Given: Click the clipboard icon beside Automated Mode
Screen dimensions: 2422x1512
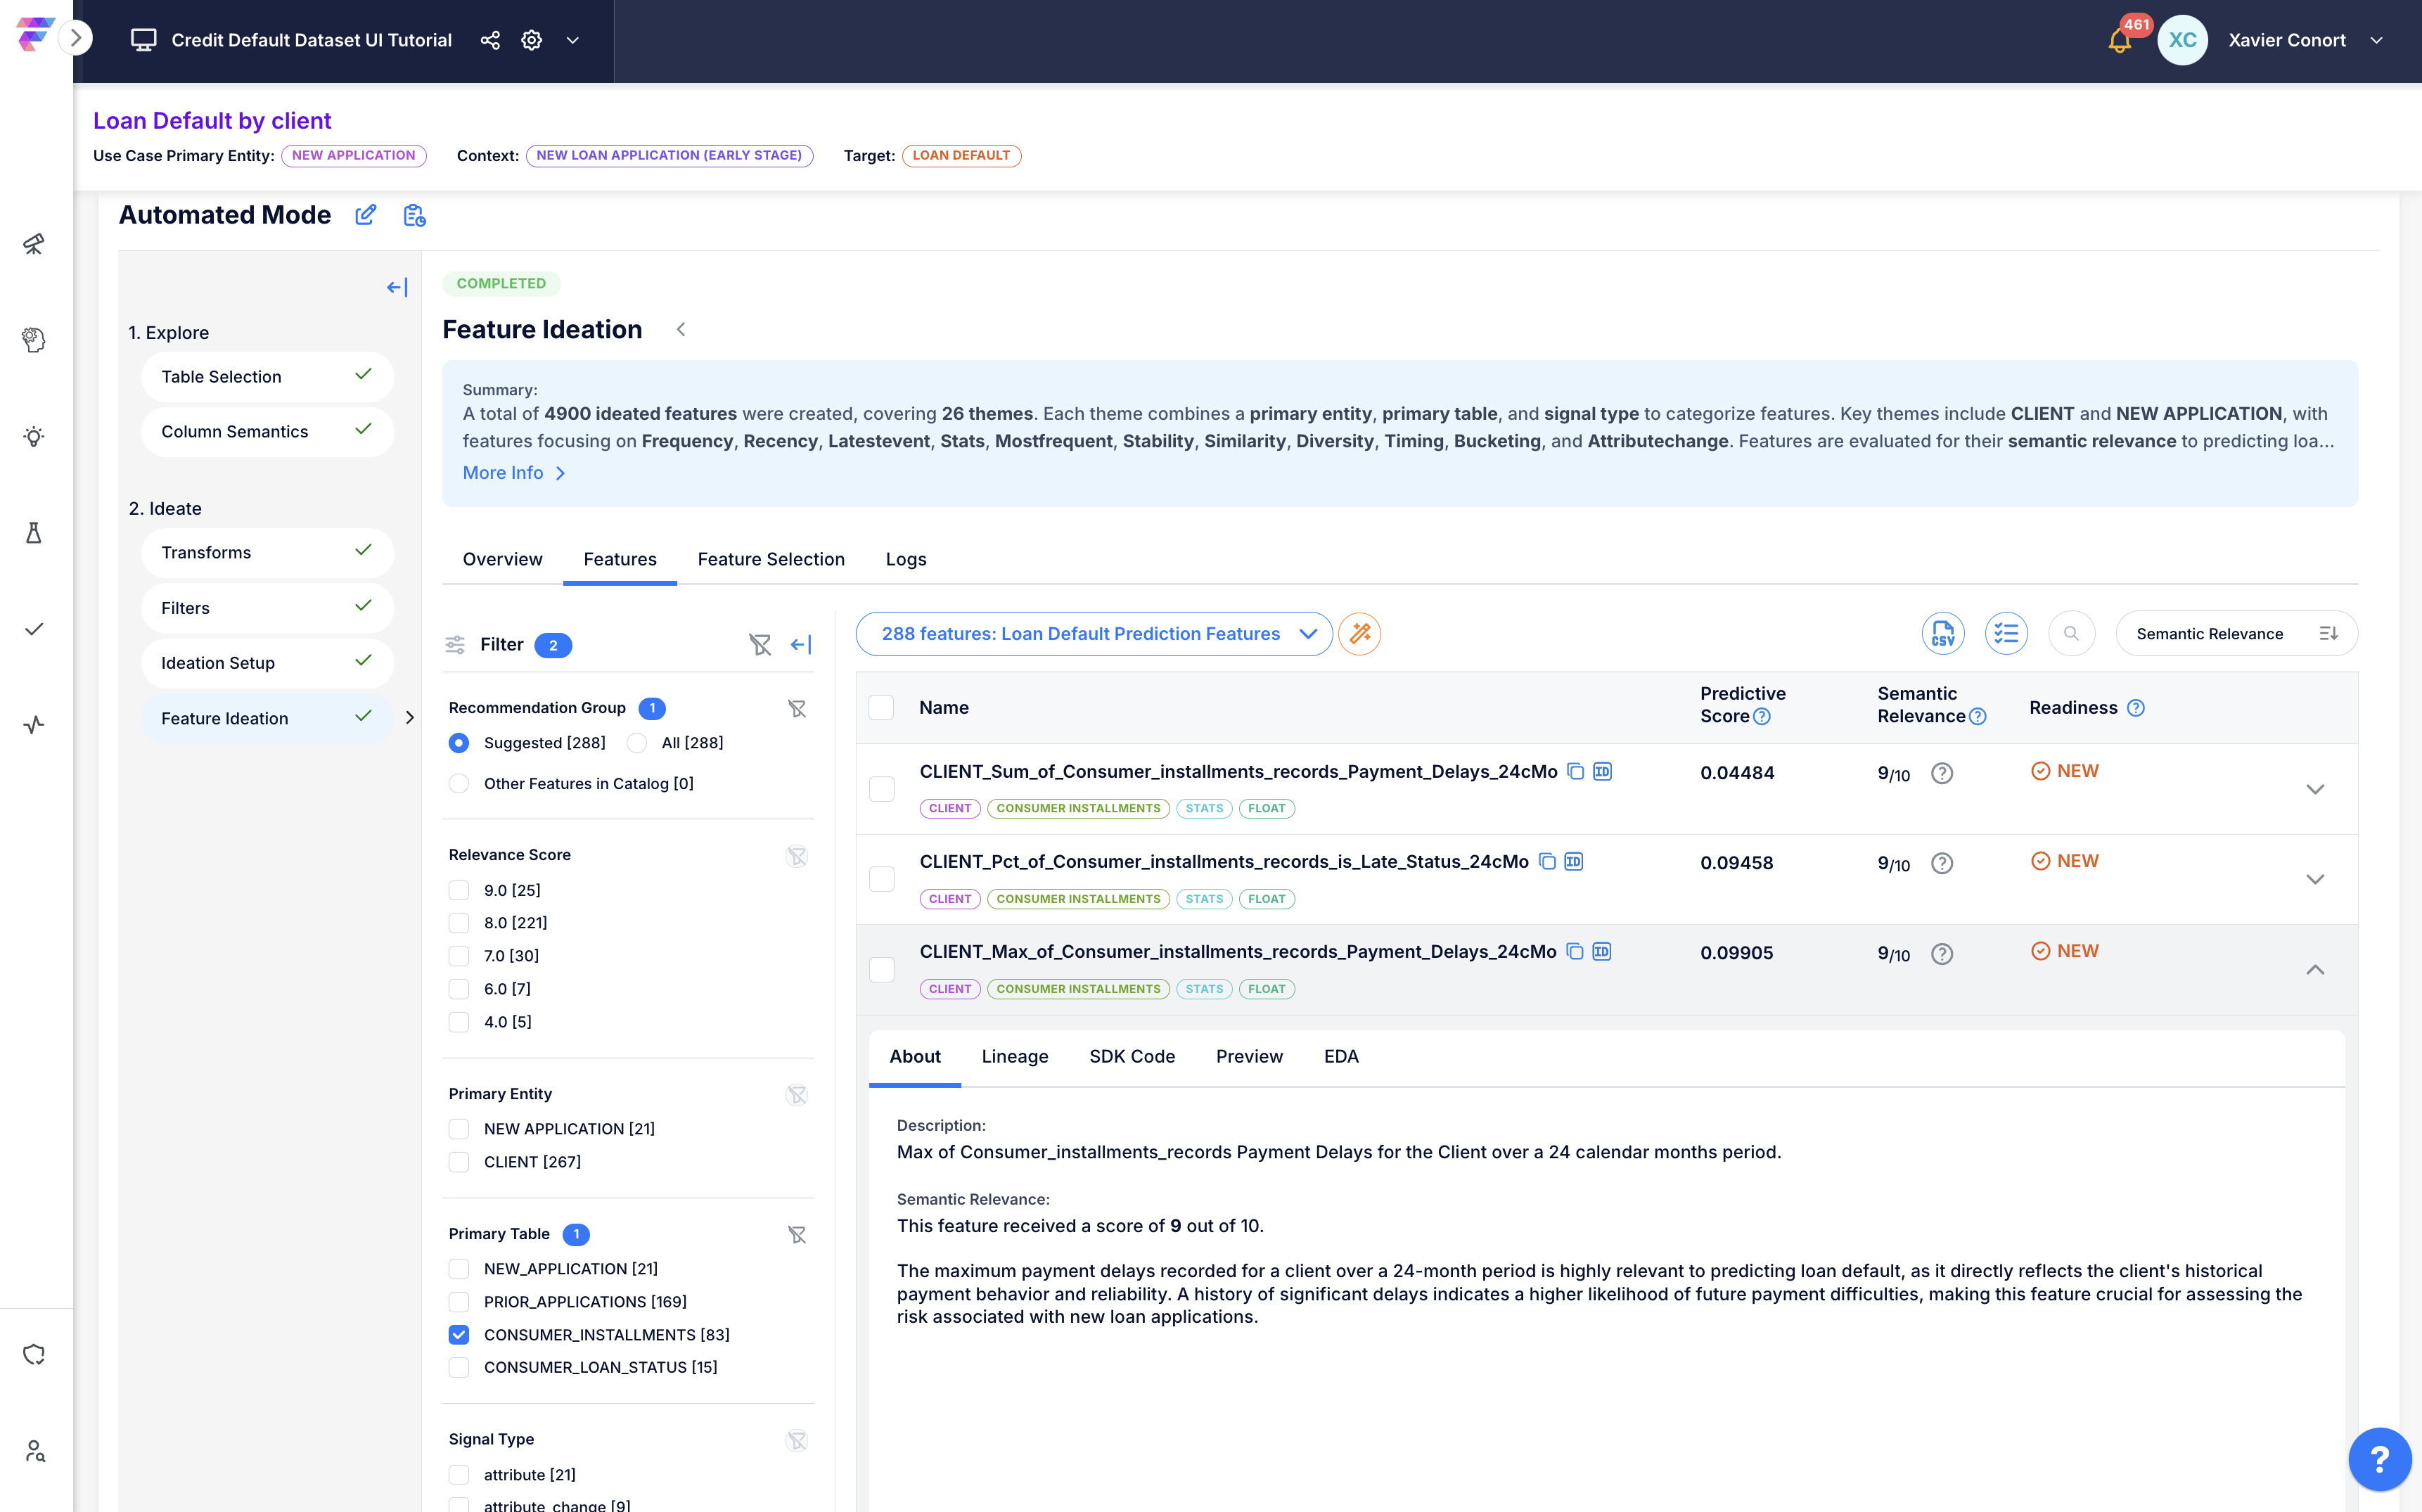Looking at the screenshot, I should [414, 215].
